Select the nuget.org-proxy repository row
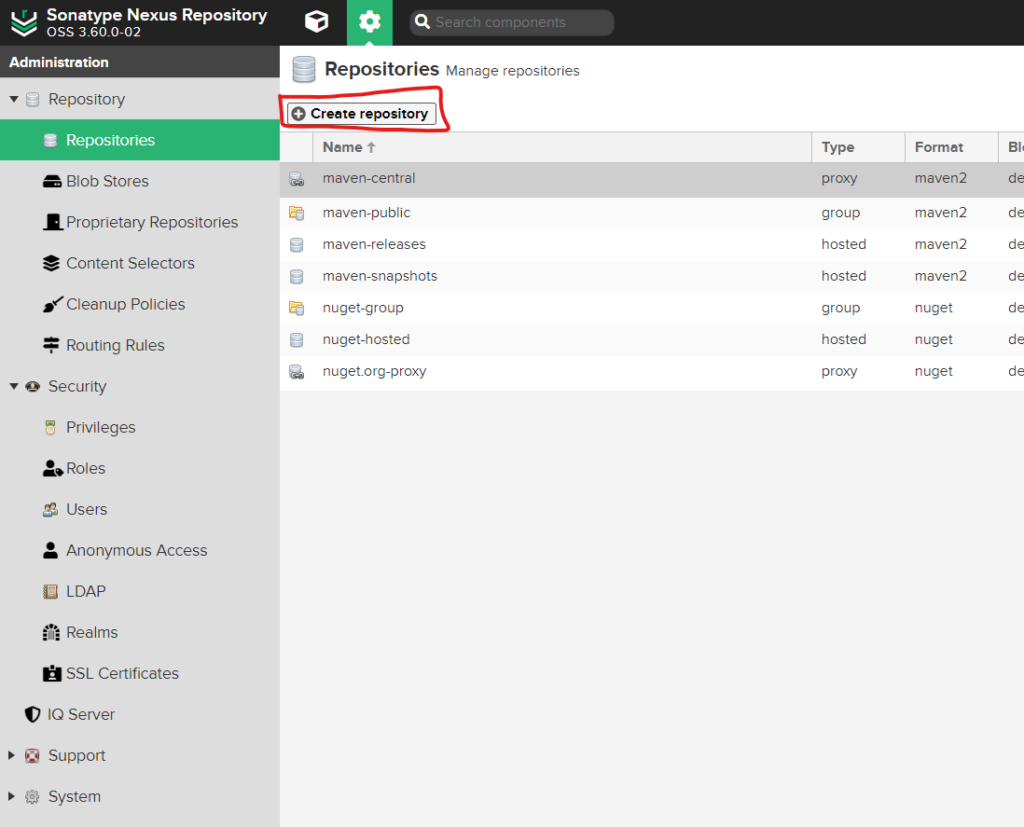 click(374, 371)
